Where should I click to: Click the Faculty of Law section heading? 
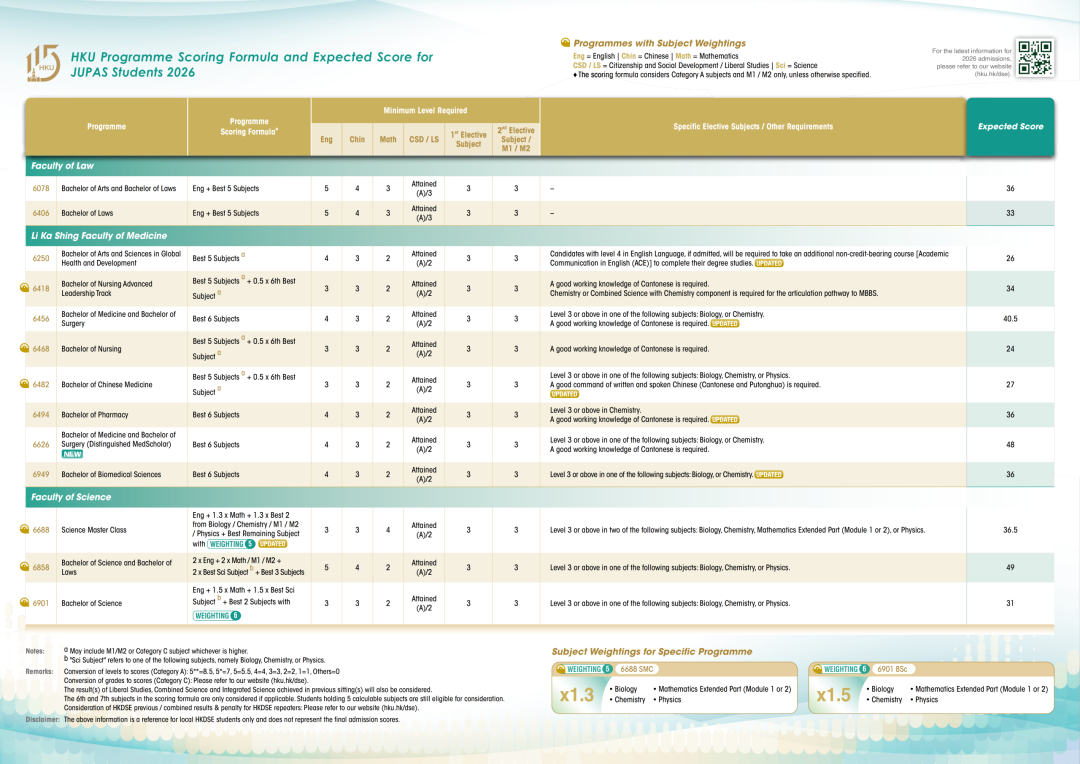pos(62,165)
